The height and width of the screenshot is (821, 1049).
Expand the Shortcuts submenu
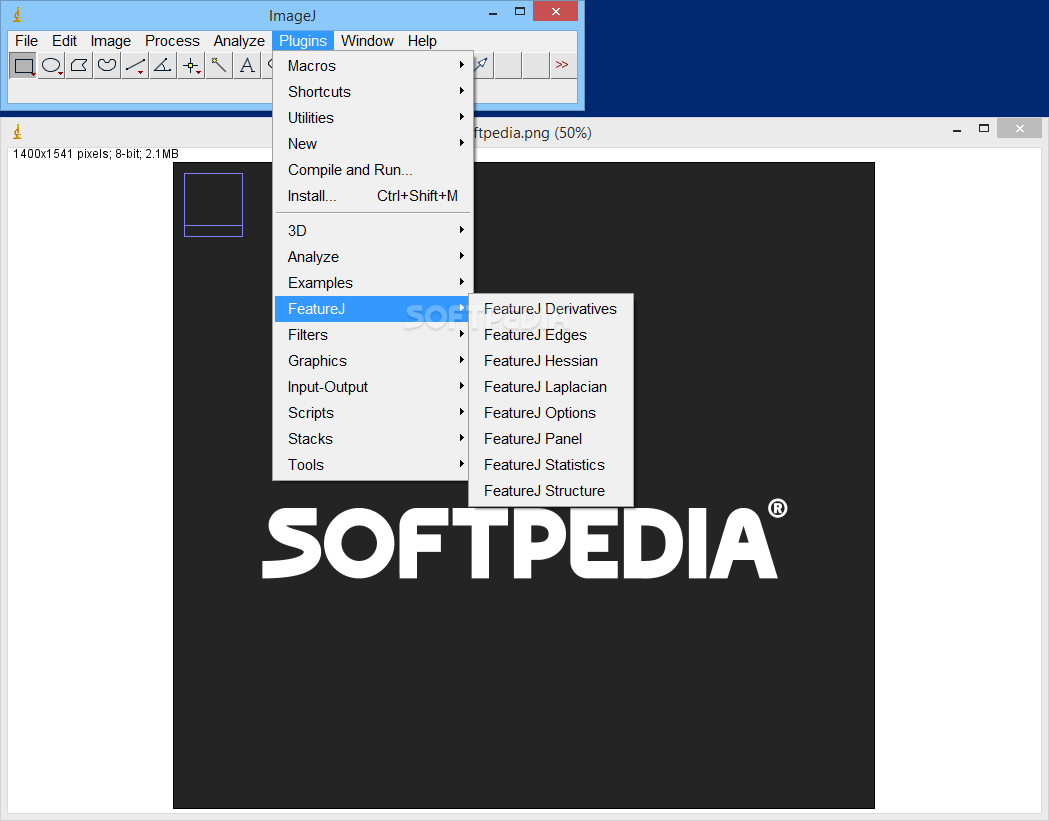[373, 92]
